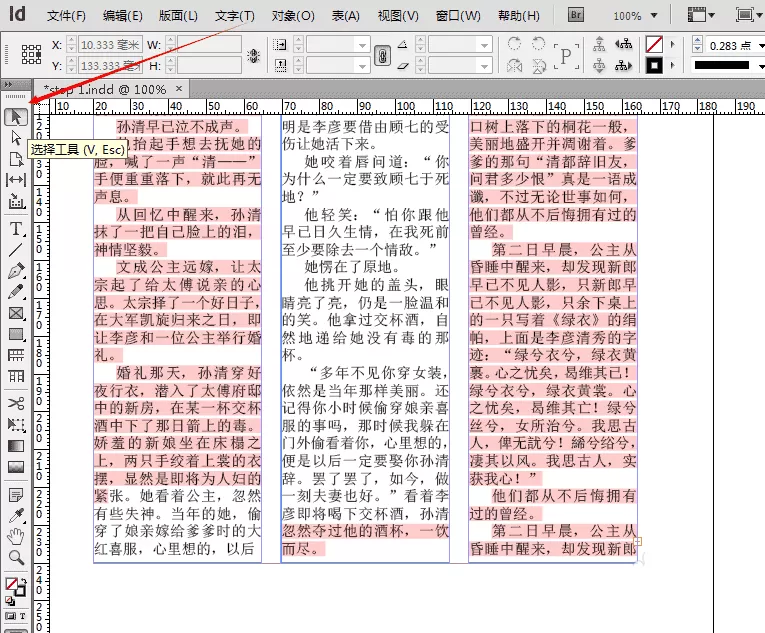
Task: Click the X position input field
Action: [x=110, y=45]
